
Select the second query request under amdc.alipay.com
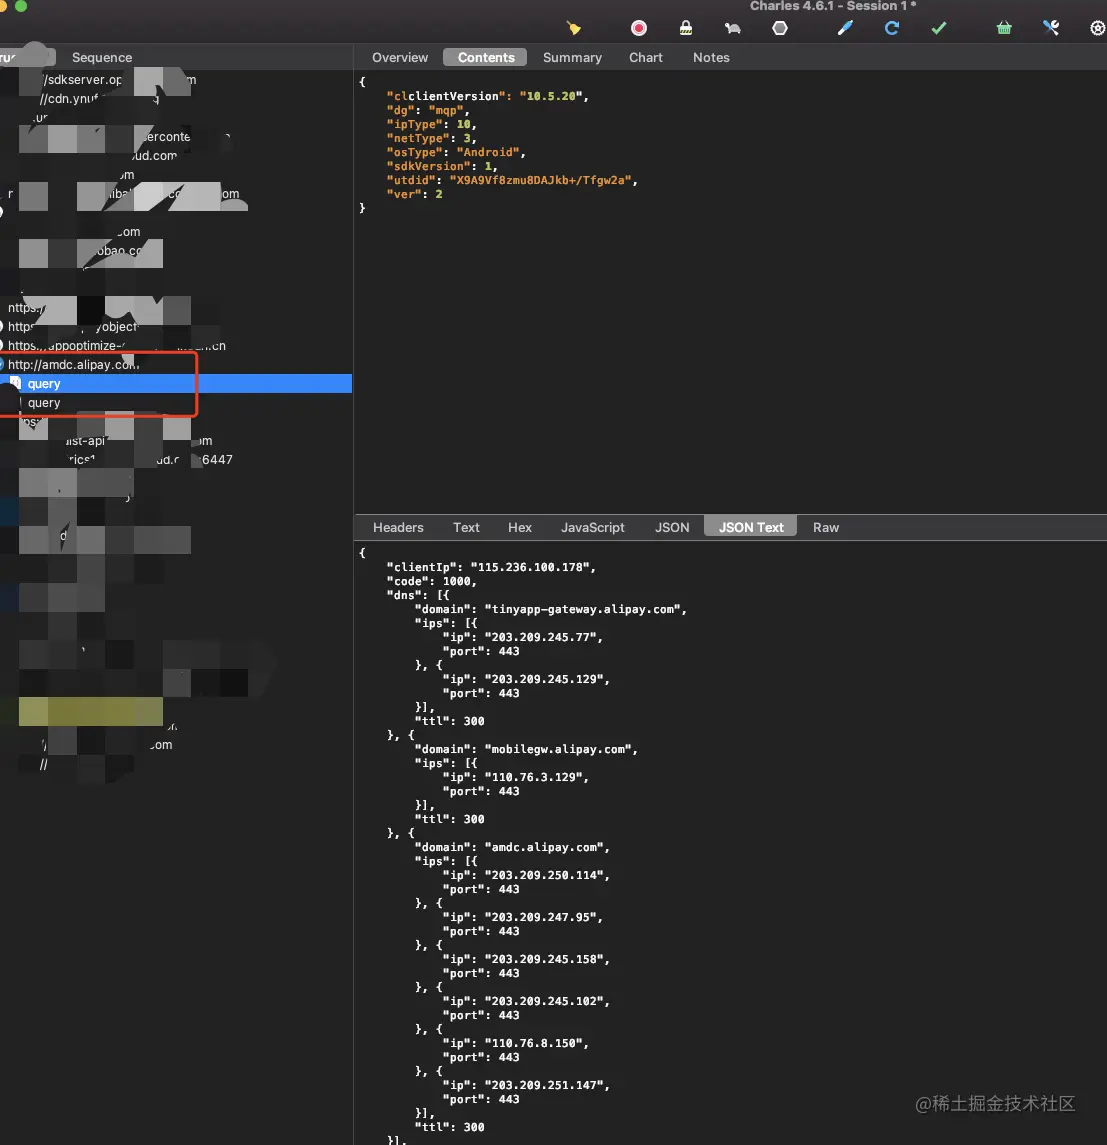pyautogui.click(x=44, y=403)
